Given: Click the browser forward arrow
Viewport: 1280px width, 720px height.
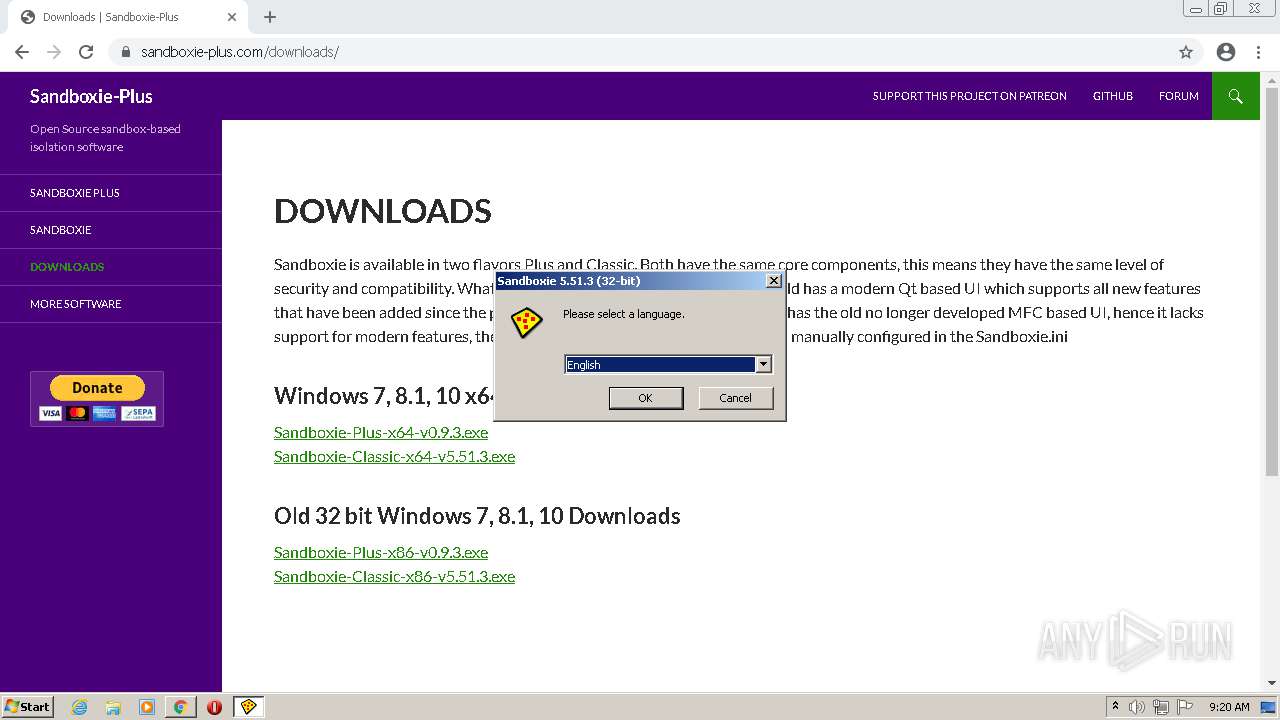Looking at the screenshot, I should pyautogui.click(x=54, y=52).
